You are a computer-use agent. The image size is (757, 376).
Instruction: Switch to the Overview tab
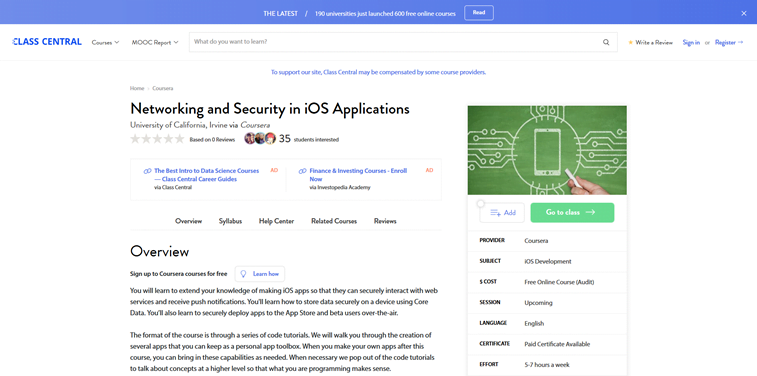pos(188,221)
